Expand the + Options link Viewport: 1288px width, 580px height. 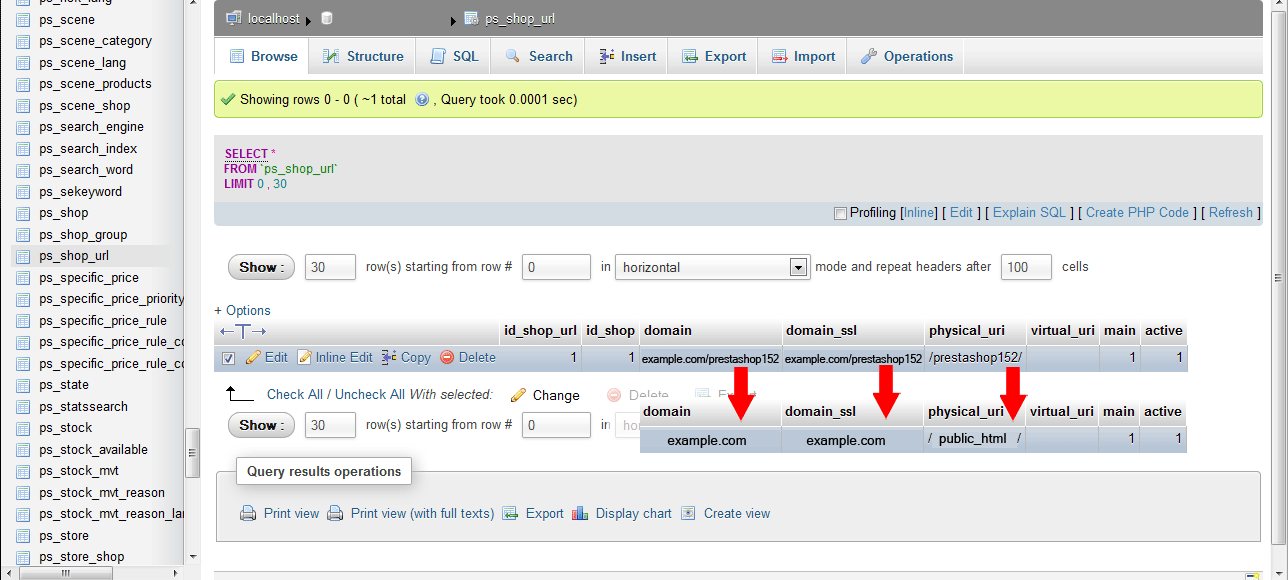[242, 311]
